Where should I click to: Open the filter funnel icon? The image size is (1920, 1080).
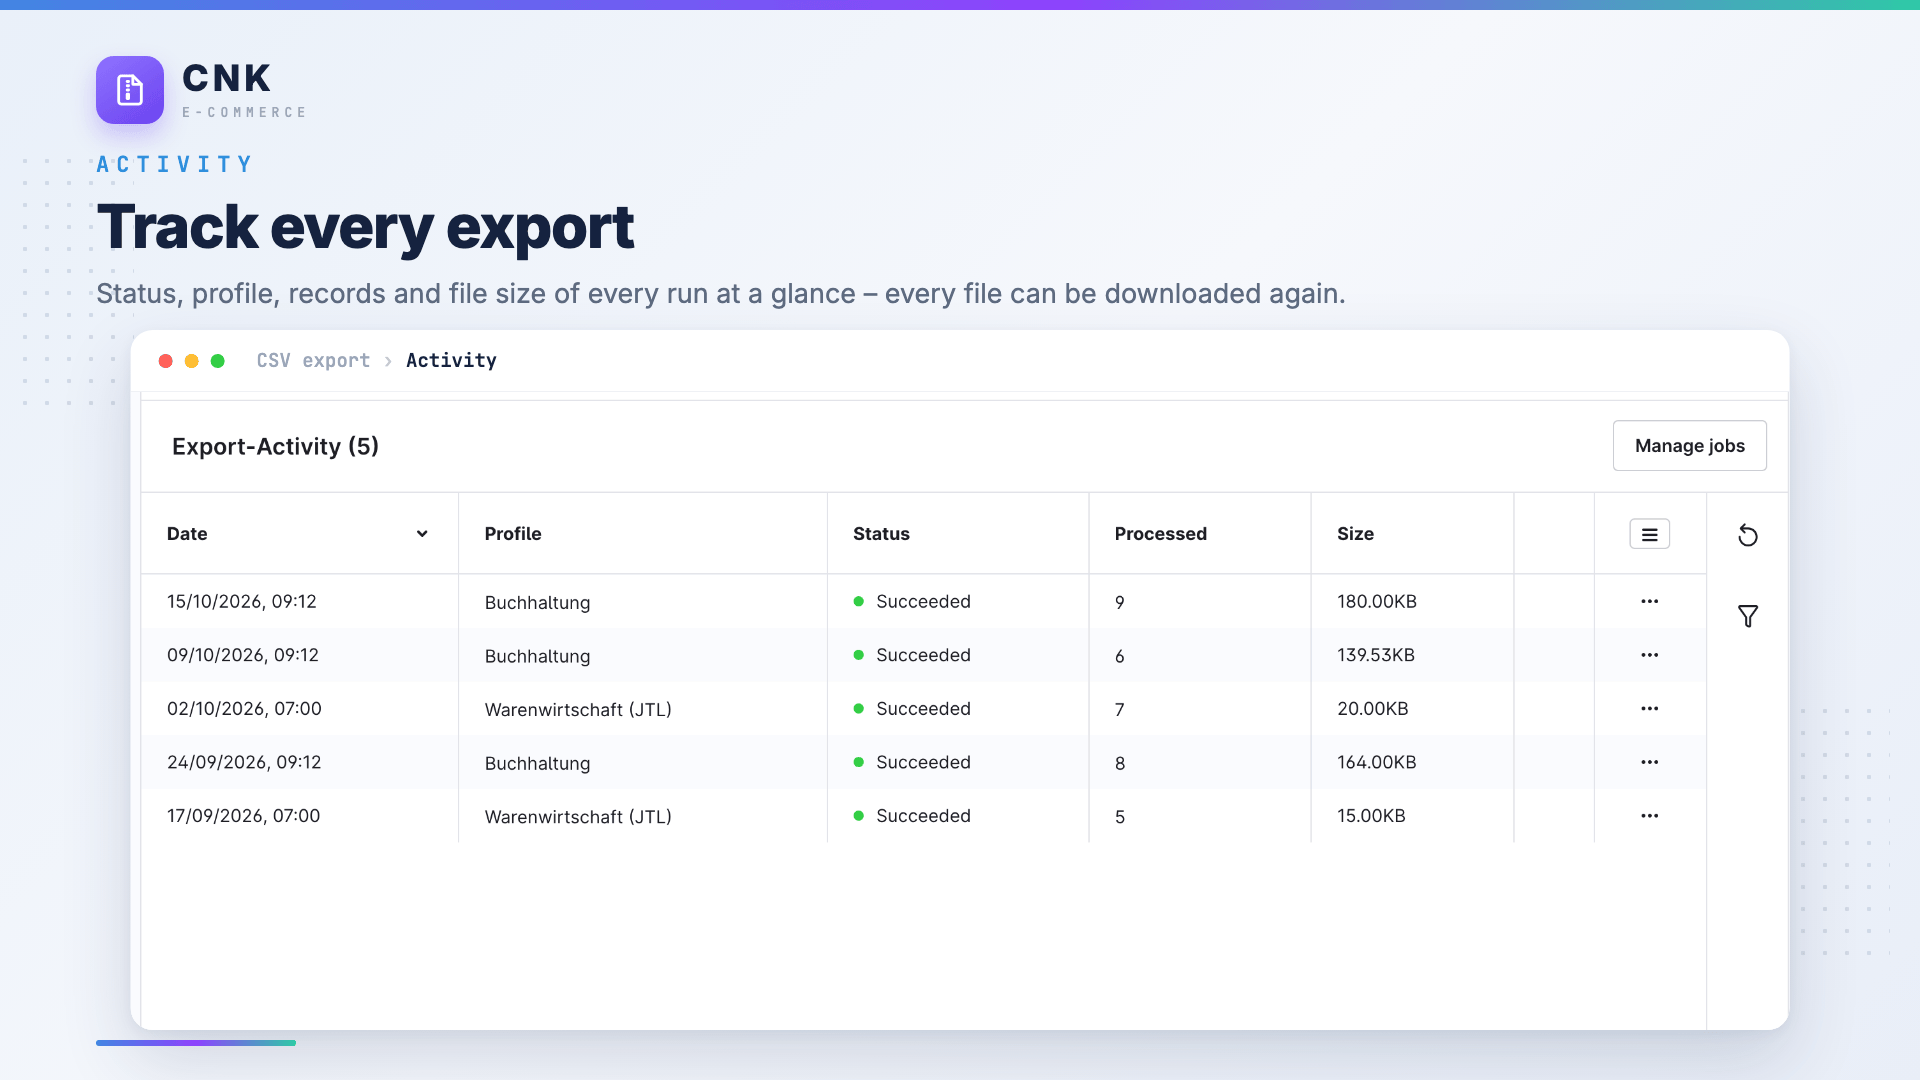coord(1747,616)
